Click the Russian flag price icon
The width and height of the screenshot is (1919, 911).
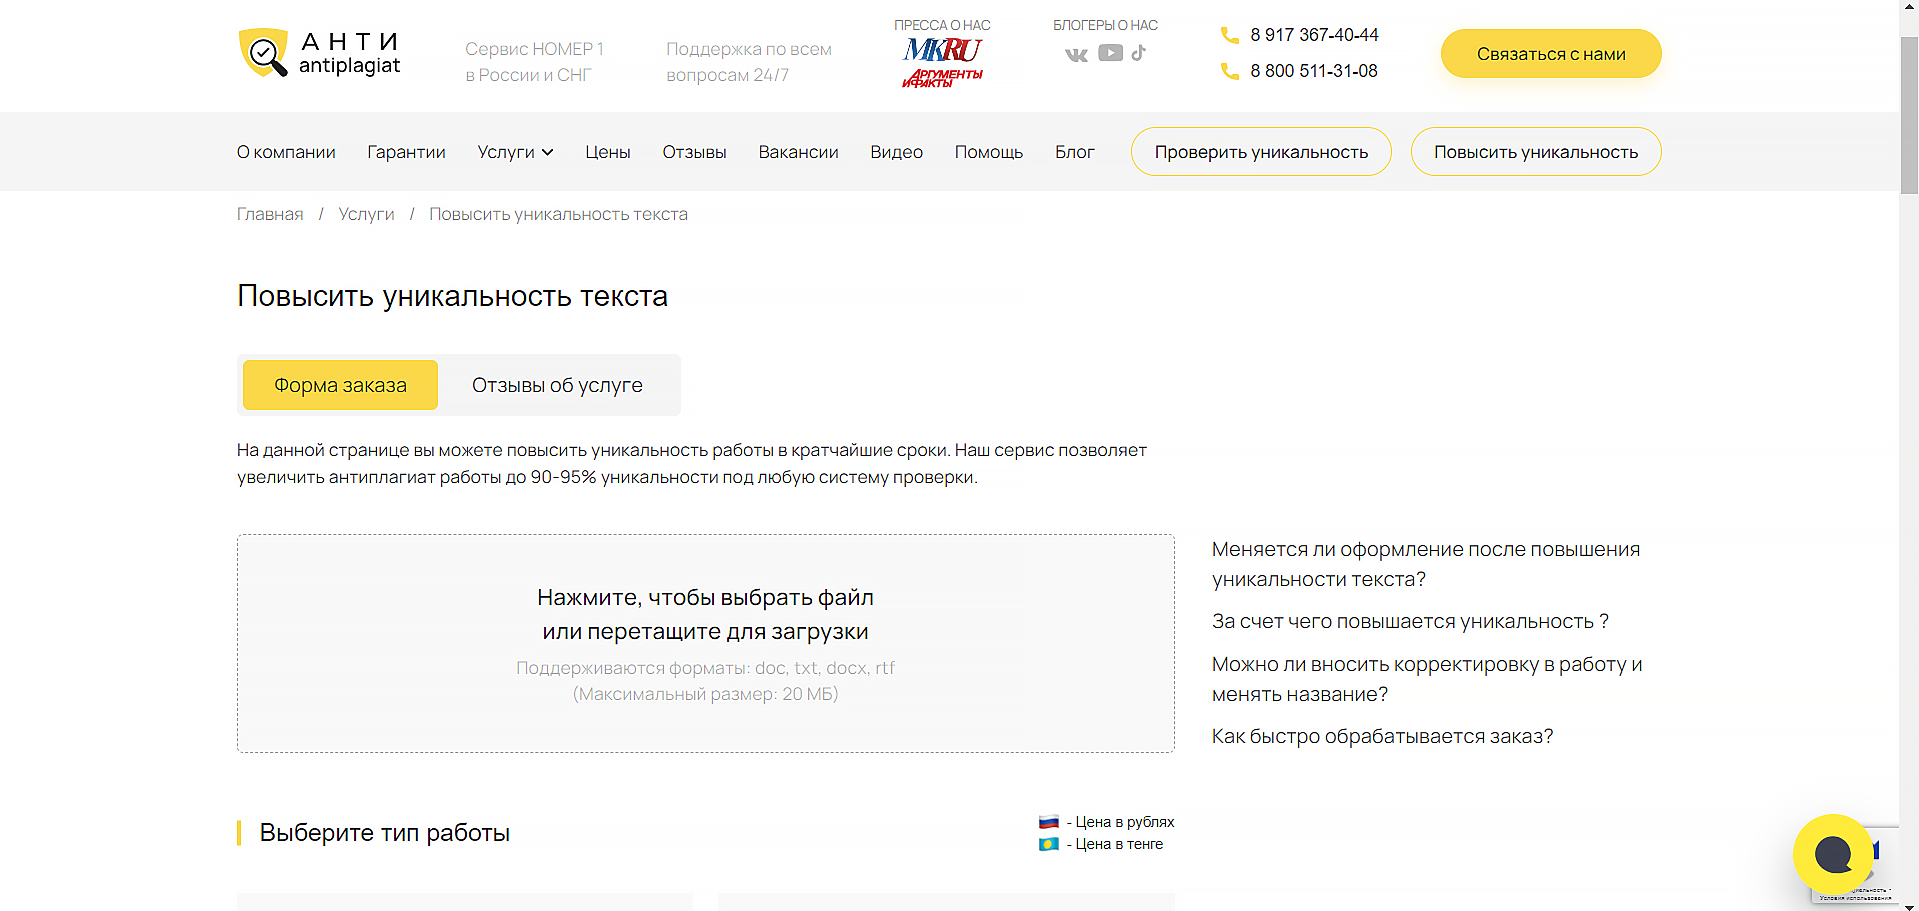click(x=1048, y=822)
